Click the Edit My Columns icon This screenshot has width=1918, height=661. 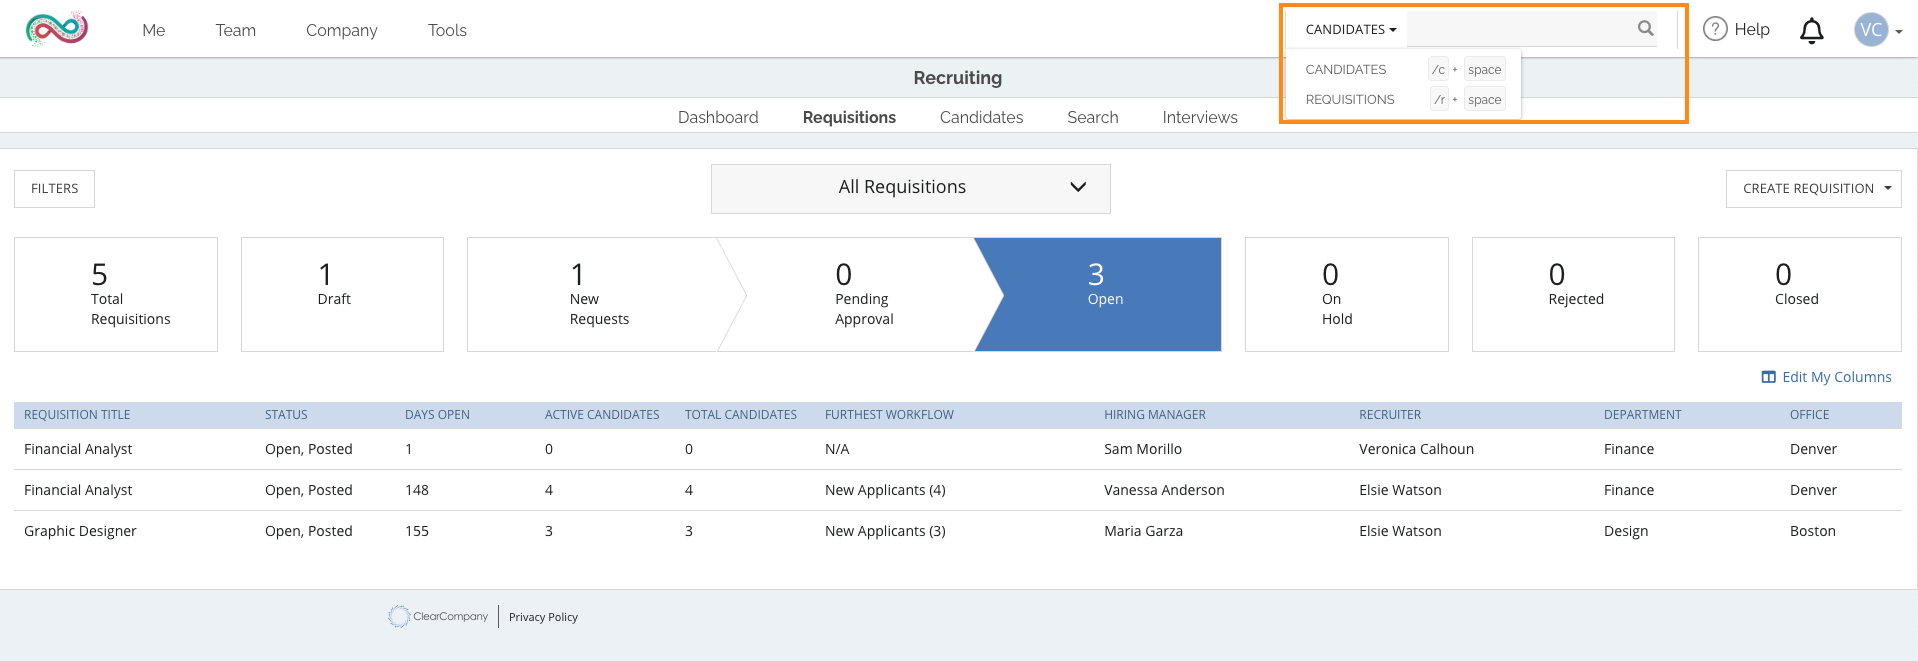click(x=1768, y=377)
